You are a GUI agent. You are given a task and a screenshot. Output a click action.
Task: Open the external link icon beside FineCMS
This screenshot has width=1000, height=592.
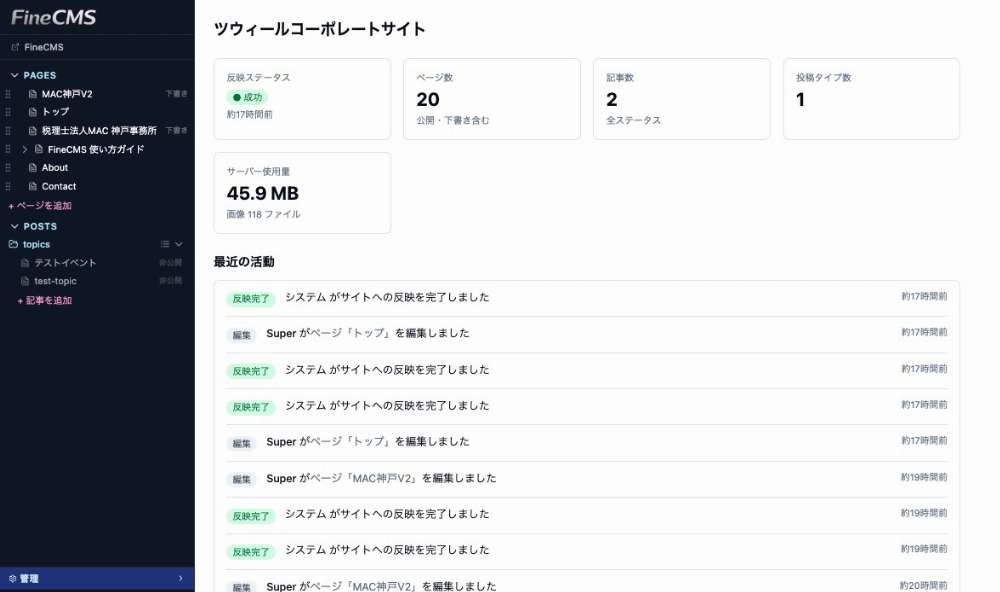pyautogui.click(x=15, y=47)
